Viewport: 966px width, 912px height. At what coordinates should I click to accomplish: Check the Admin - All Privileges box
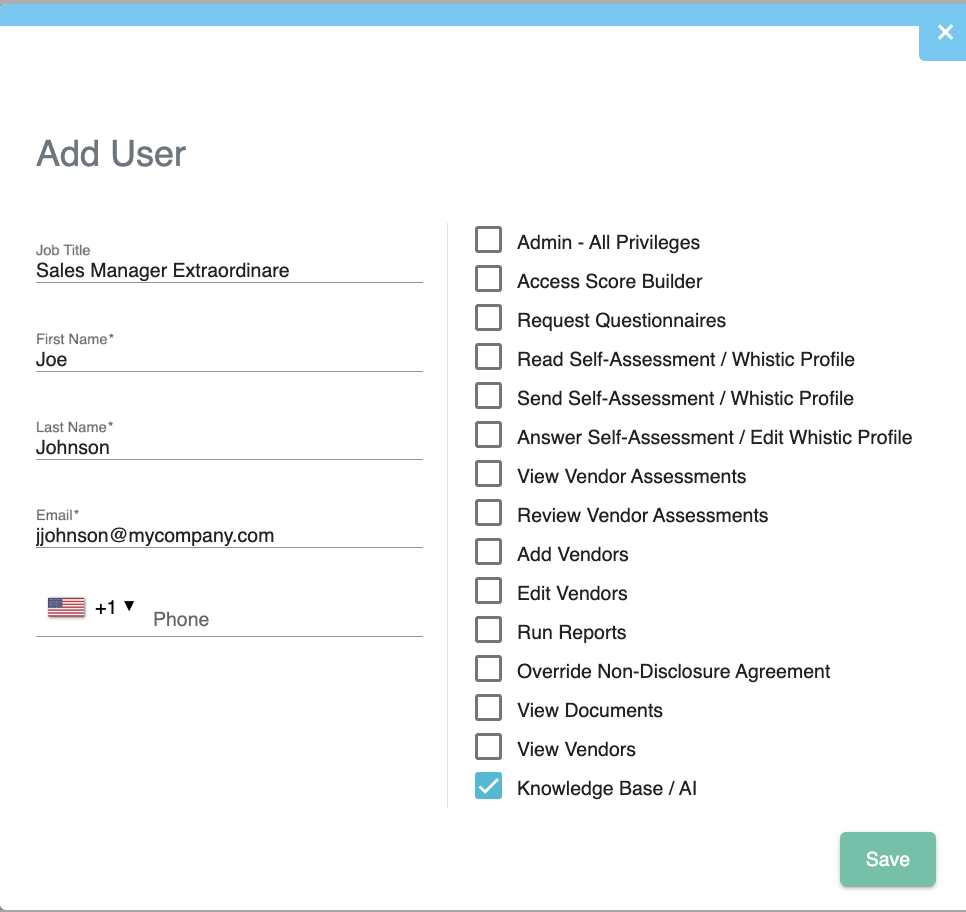(488, 240)
